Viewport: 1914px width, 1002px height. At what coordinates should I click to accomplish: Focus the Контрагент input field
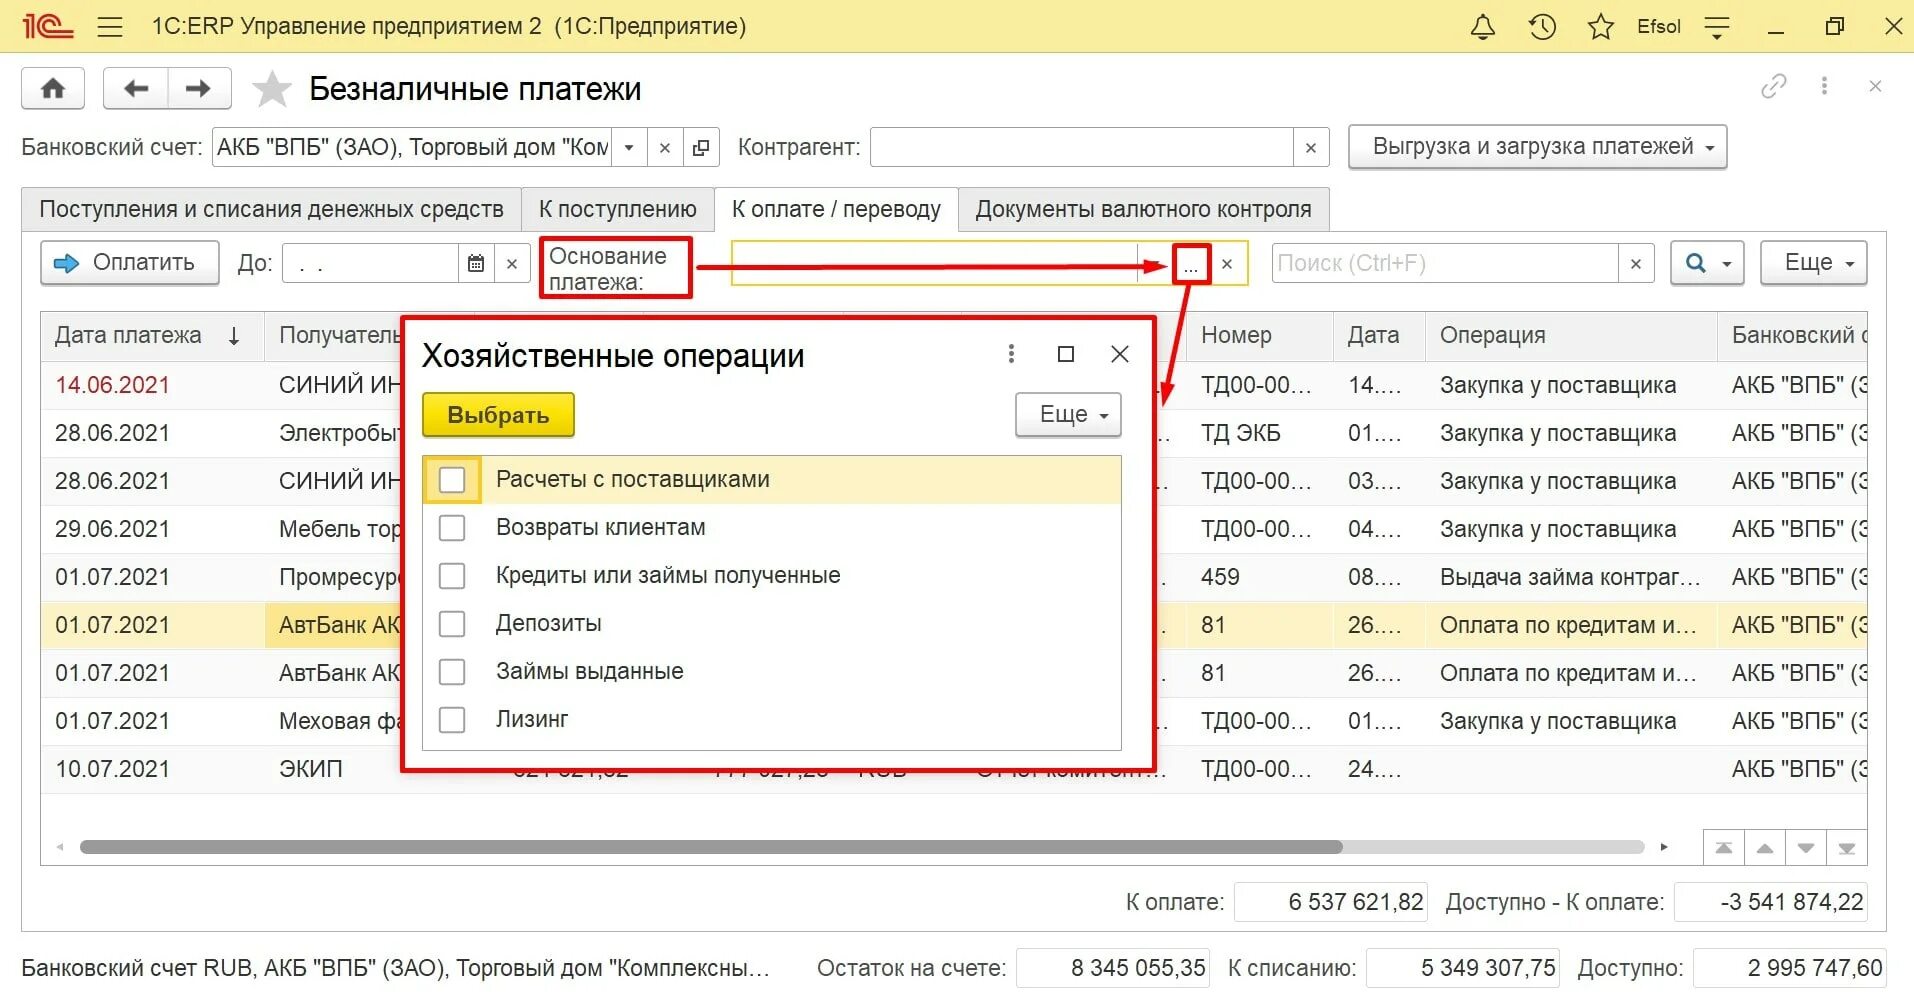[1082, 148]
